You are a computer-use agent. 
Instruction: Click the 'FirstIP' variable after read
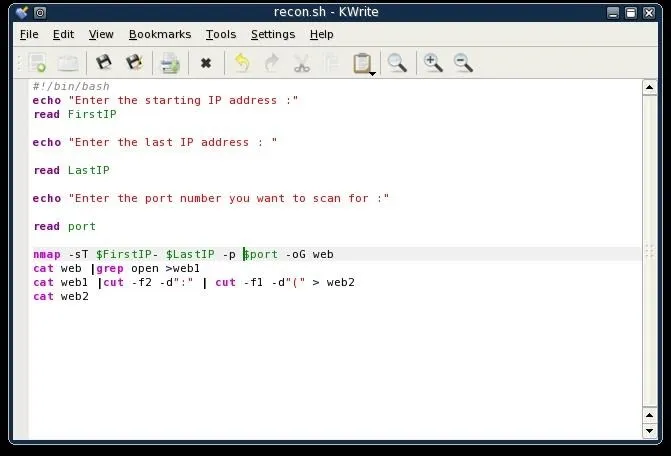[x=92, y=114]
